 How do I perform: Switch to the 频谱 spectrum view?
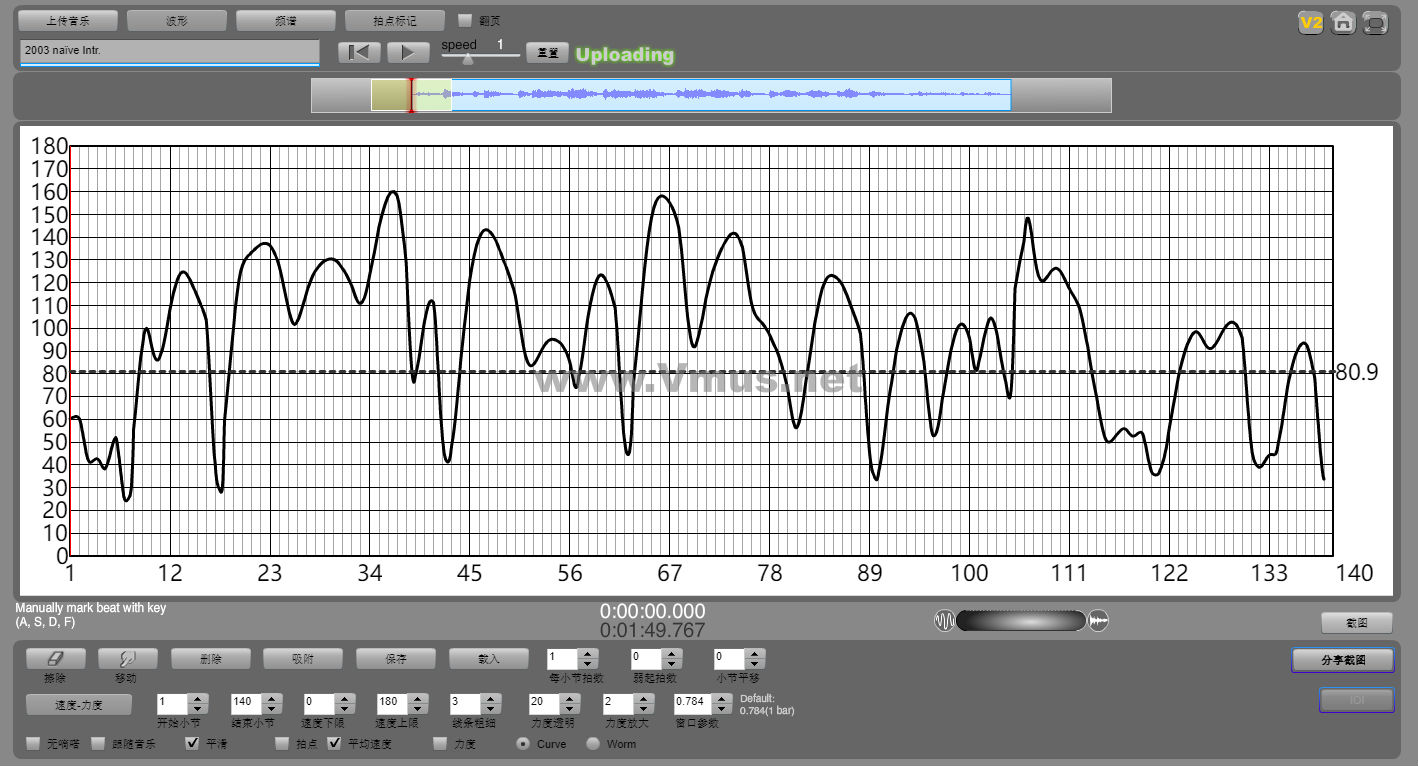click(x=286, y=20)
